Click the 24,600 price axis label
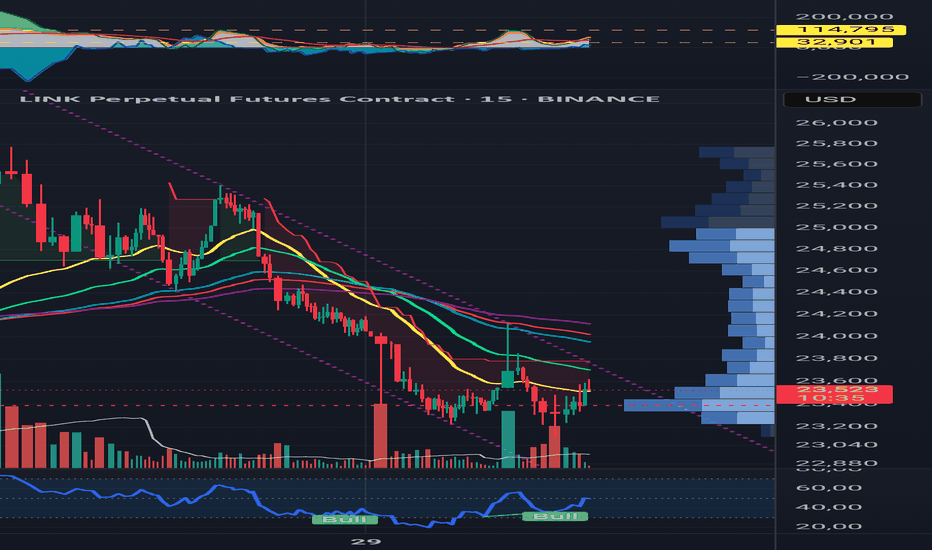Screen dimensions: 932x550 point(837,270)
